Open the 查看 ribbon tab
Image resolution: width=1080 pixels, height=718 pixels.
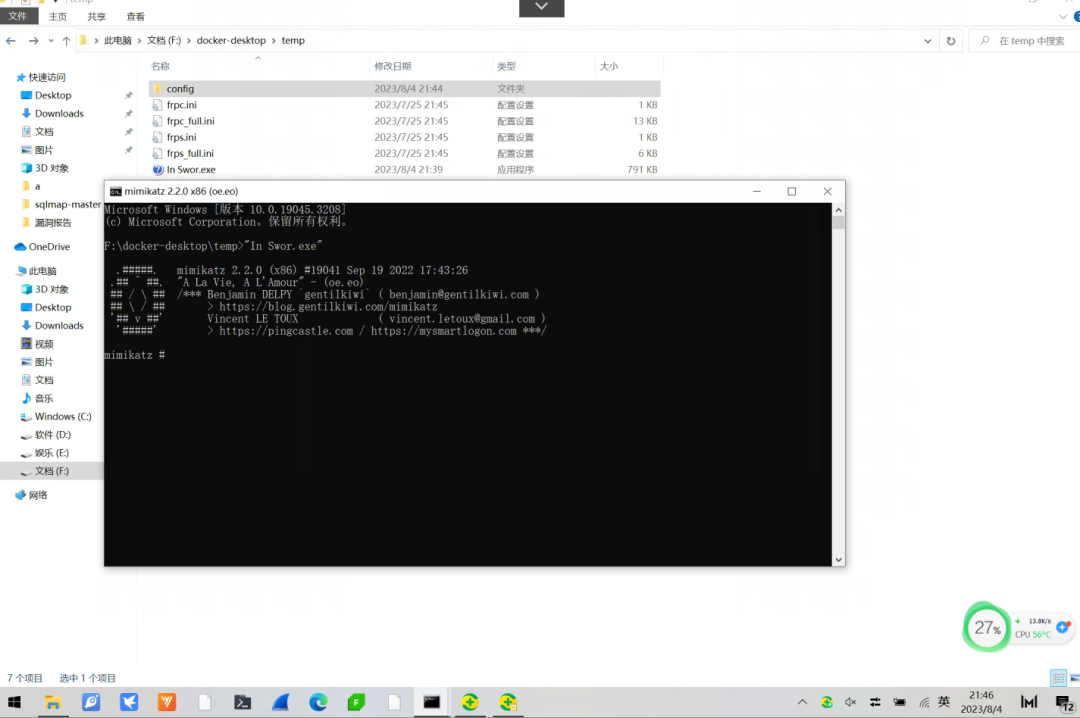pyautogui.click(x=136, y=17)
